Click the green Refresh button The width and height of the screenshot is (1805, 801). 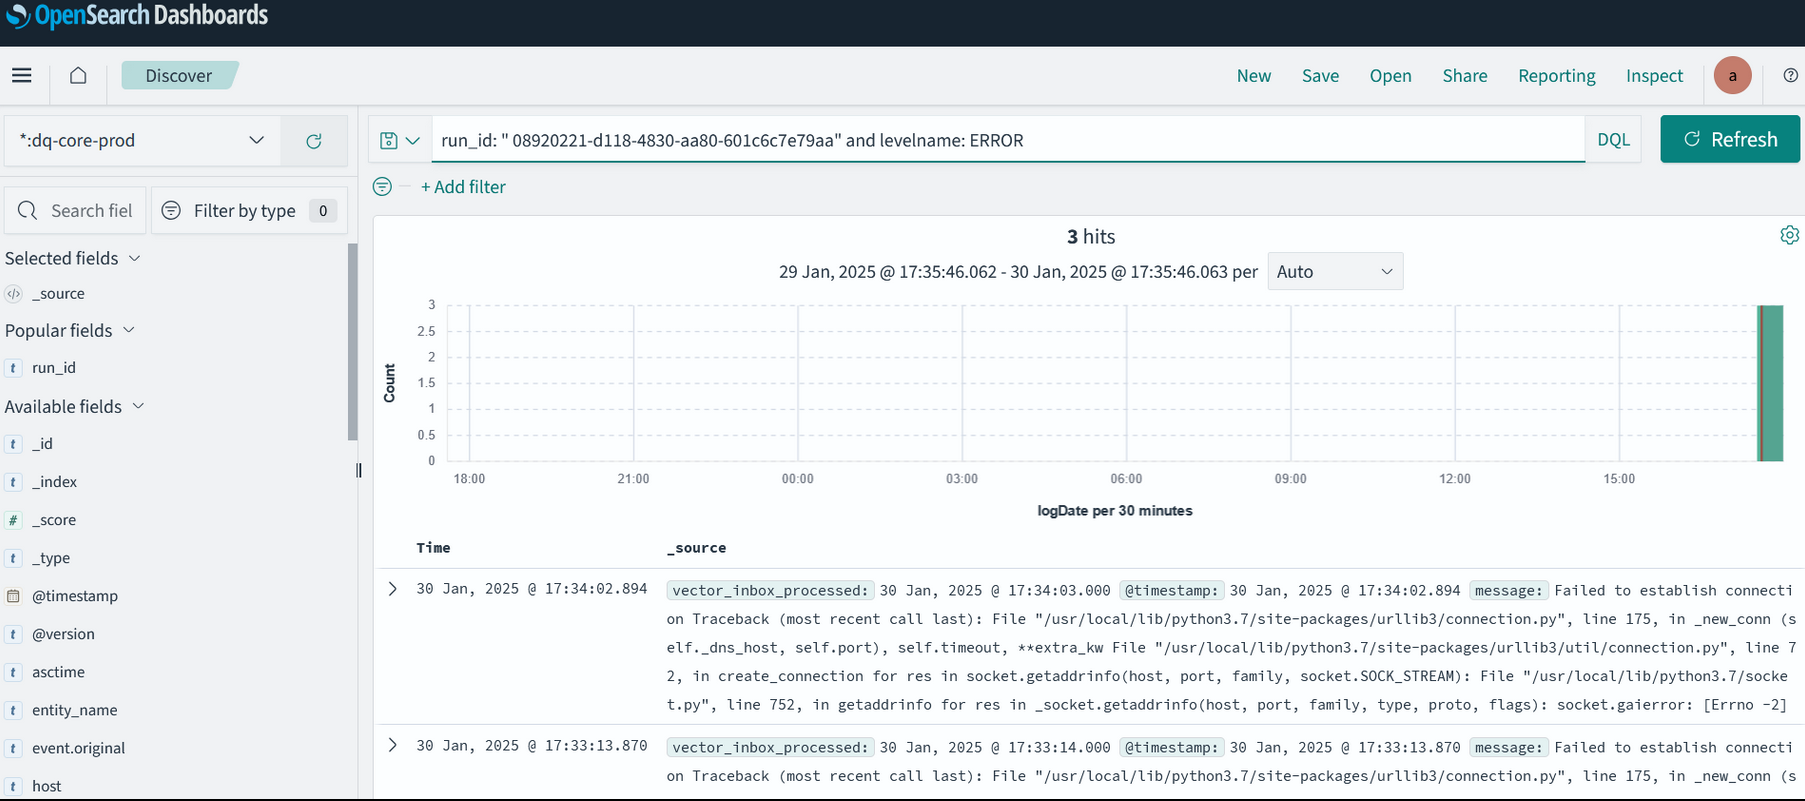1729,140
